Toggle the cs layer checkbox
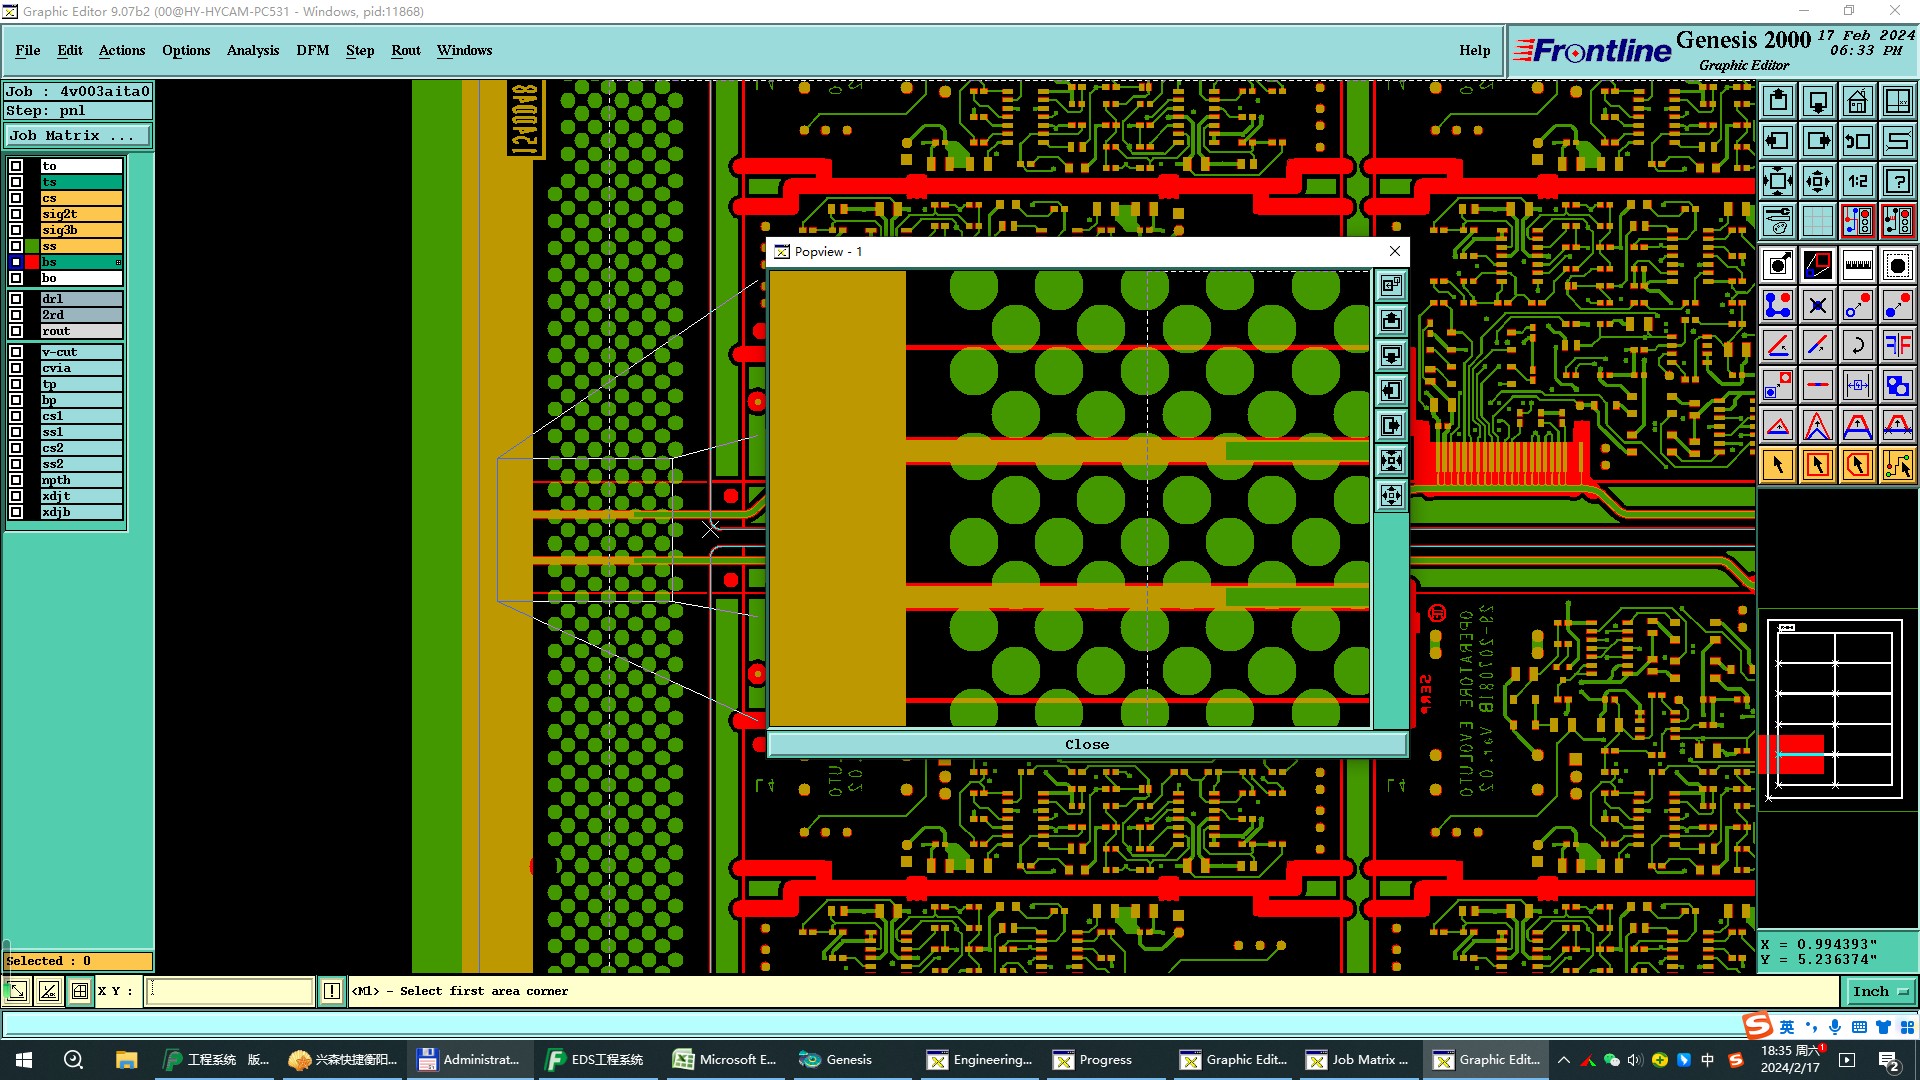 [x=16, y=198]
